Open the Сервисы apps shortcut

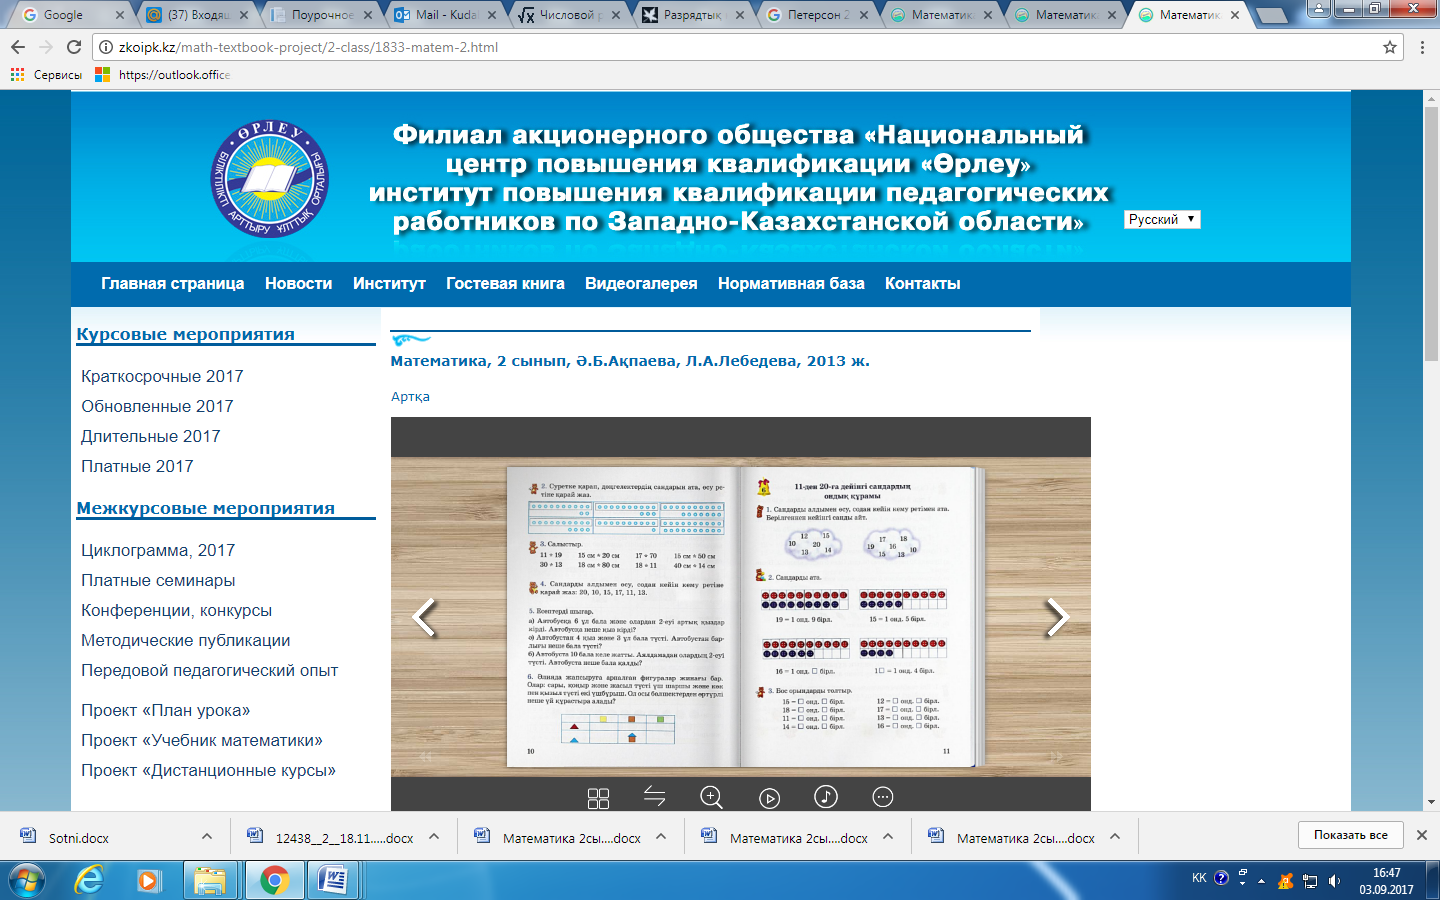pyautogui.click(x=46, y=75)
